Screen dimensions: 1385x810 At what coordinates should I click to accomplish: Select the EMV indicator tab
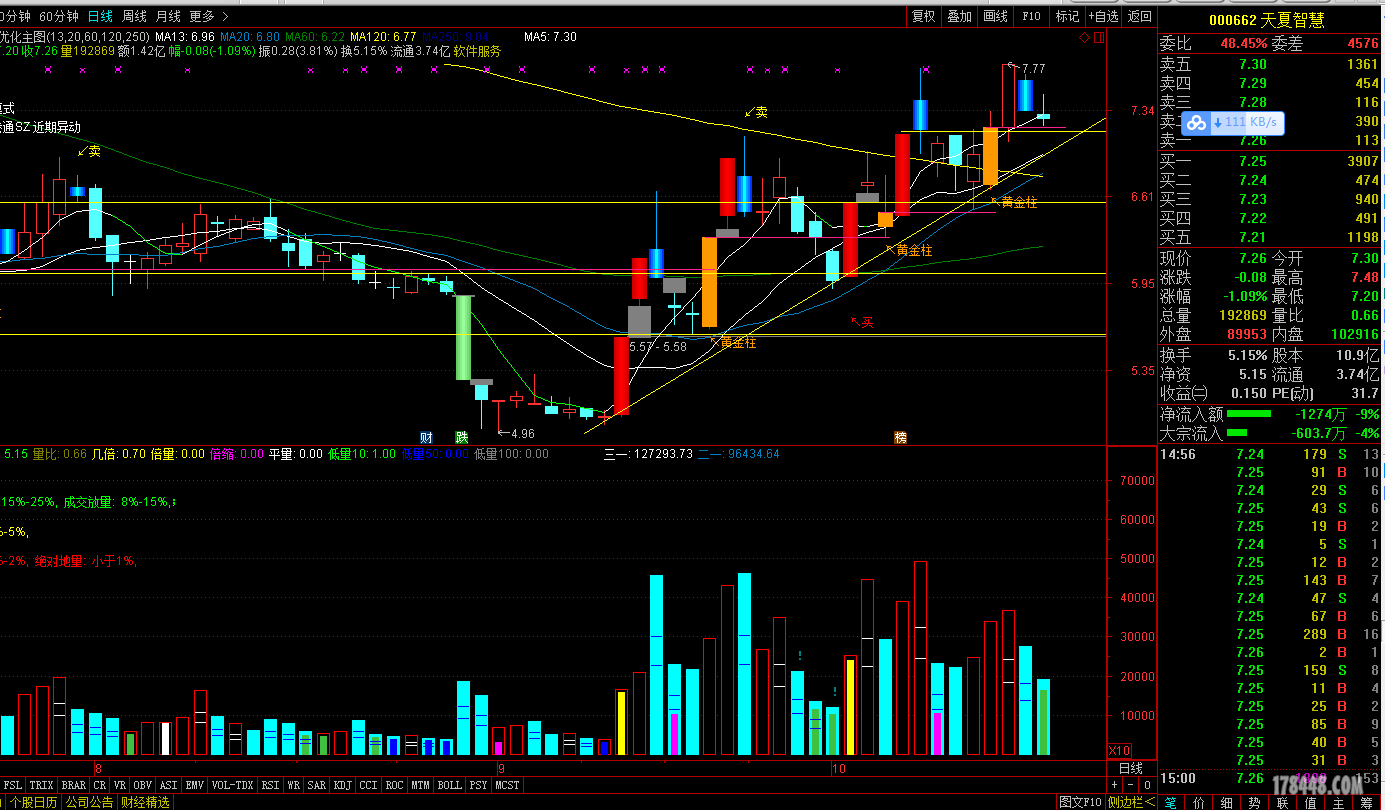(195, 786)
